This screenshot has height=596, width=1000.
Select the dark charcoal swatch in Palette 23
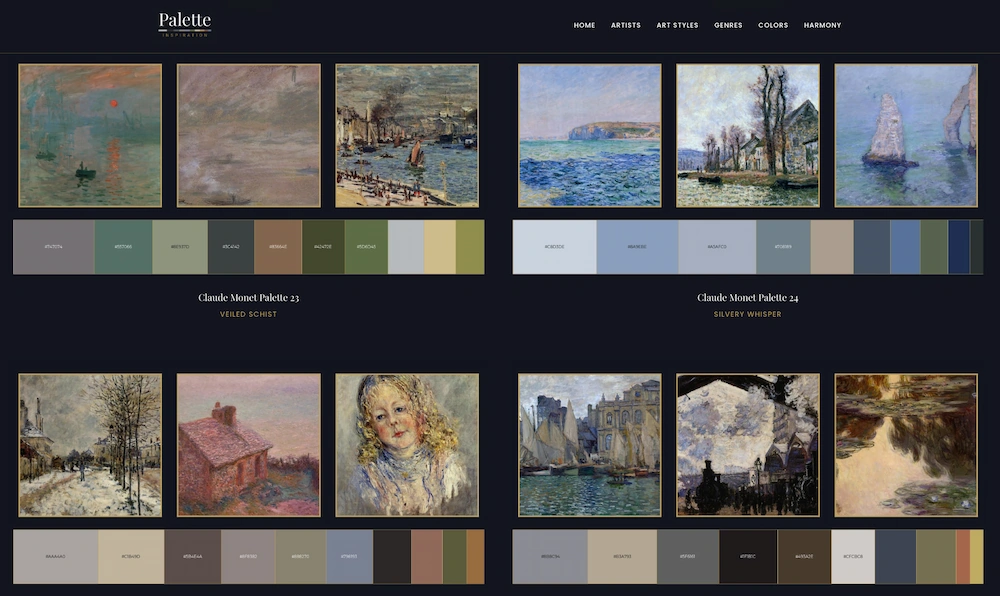click(231, 247)
